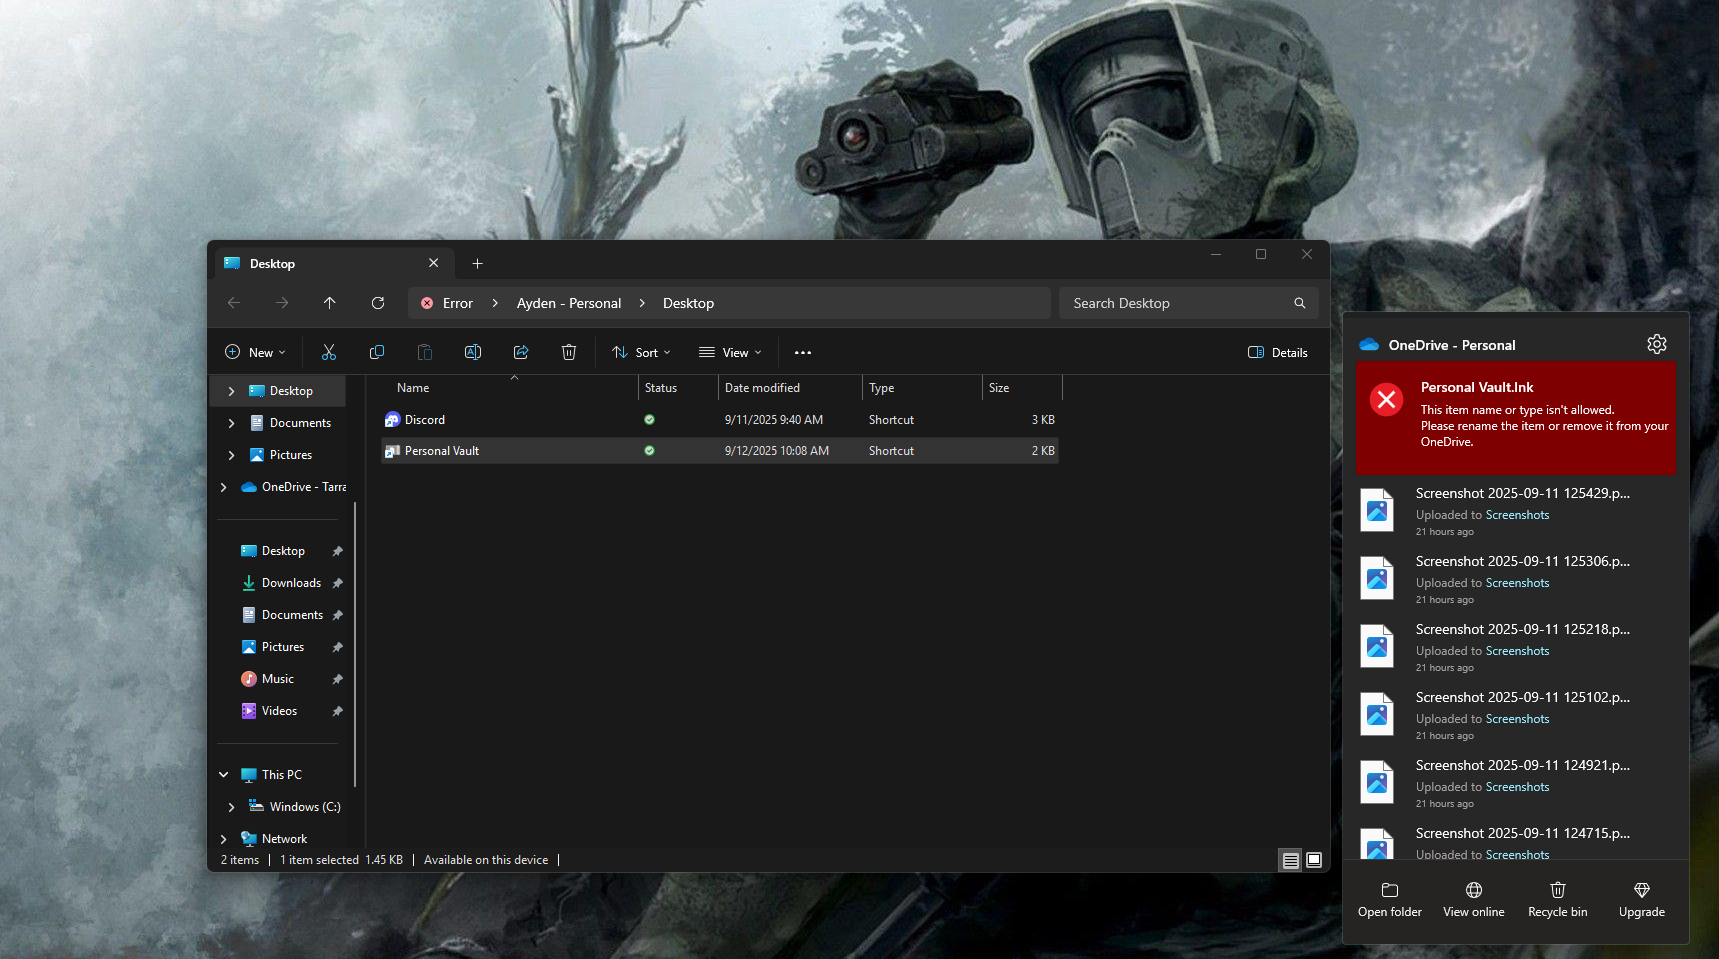Viewport: 1719px width, 959px height.
Task: Click thumbnail icon of Screenshot 2025-09-11 125429
Action: tap(1377, 510)
